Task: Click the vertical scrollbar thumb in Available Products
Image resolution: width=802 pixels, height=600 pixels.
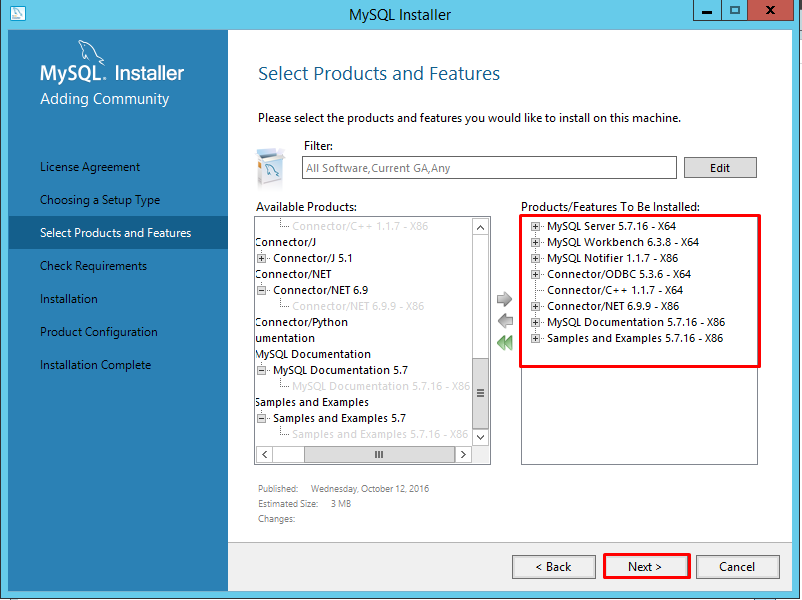Action: pos(480,393)
